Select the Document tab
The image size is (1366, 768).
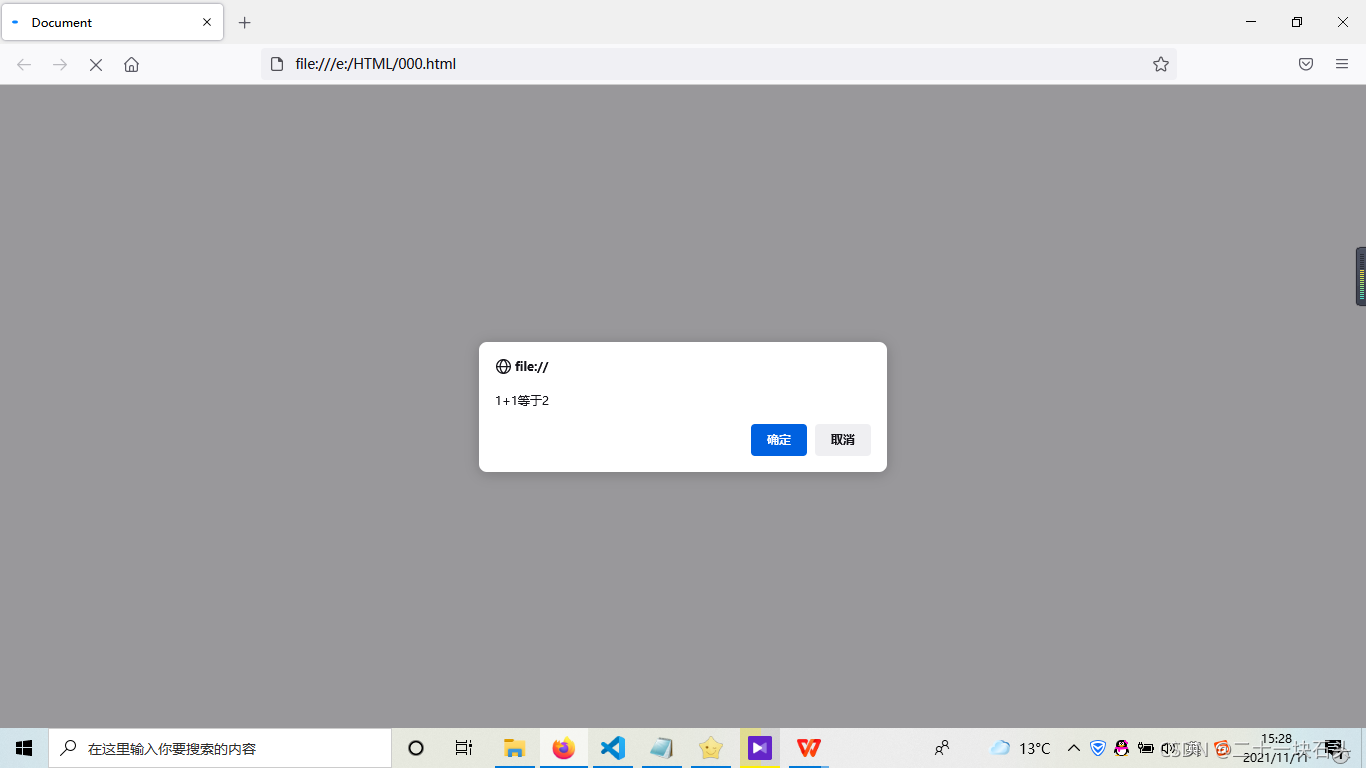(x=112, y=22)
